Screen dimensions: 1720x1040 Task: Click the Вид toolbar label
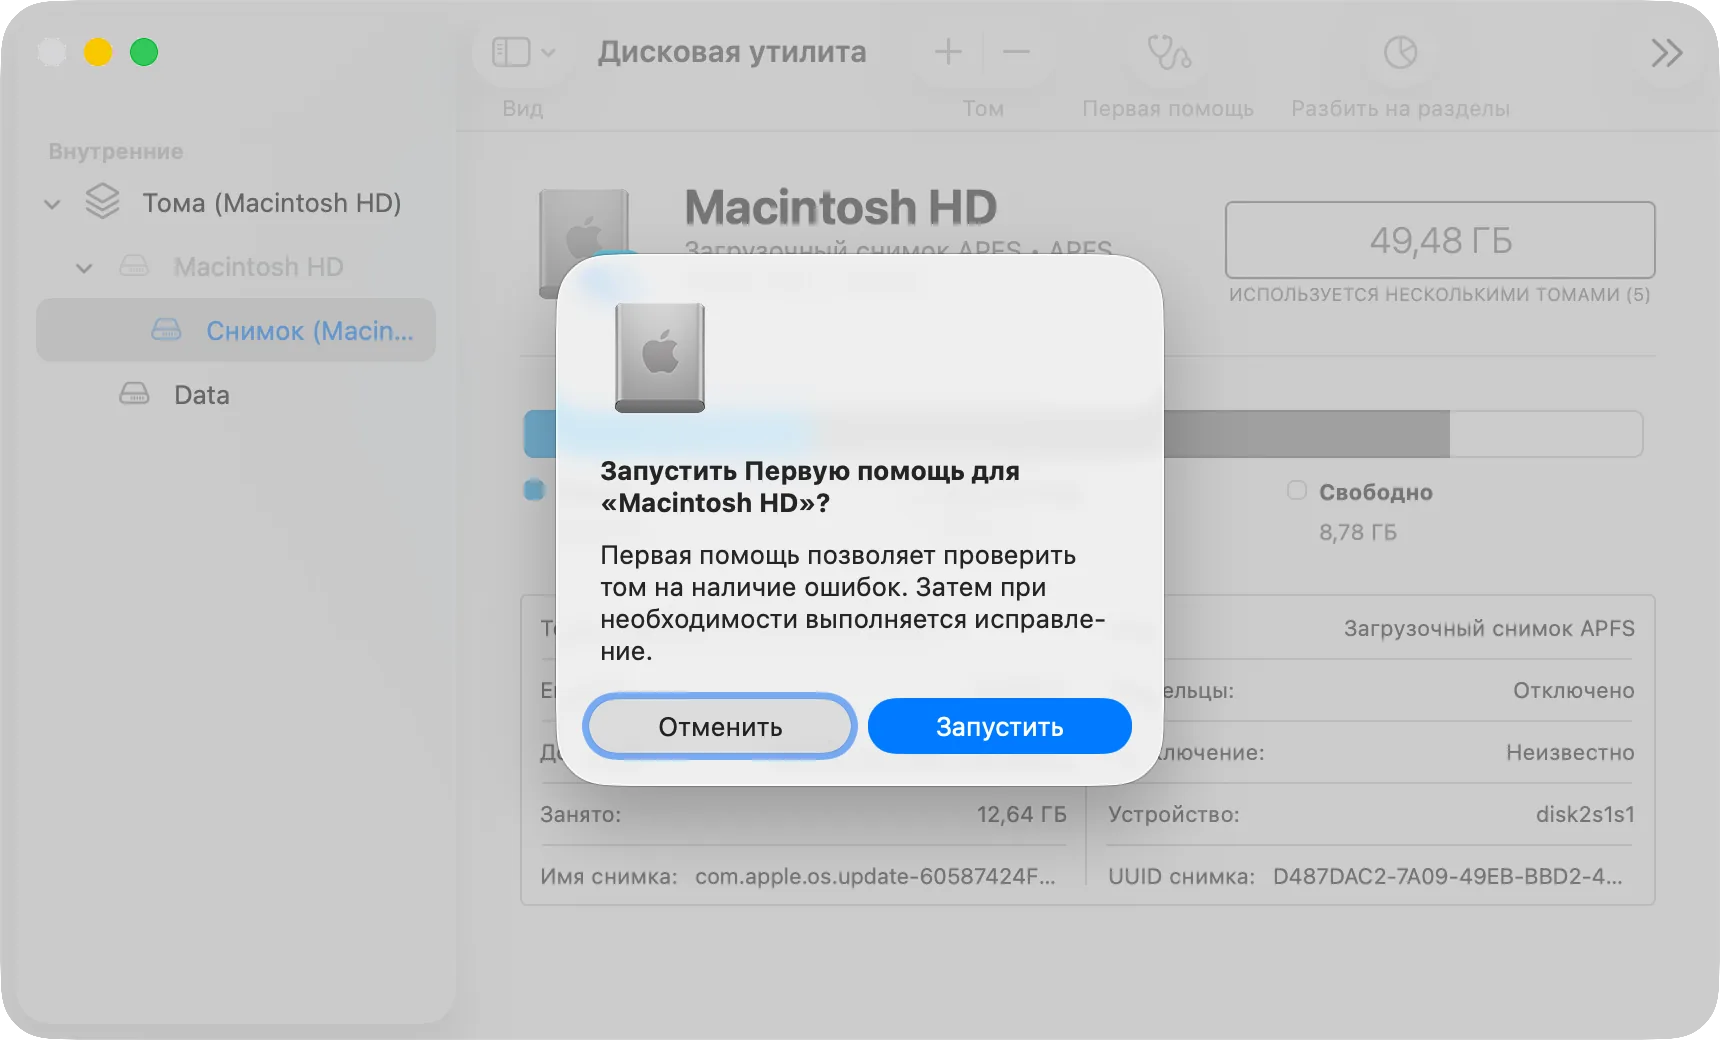tap(523, 108)
